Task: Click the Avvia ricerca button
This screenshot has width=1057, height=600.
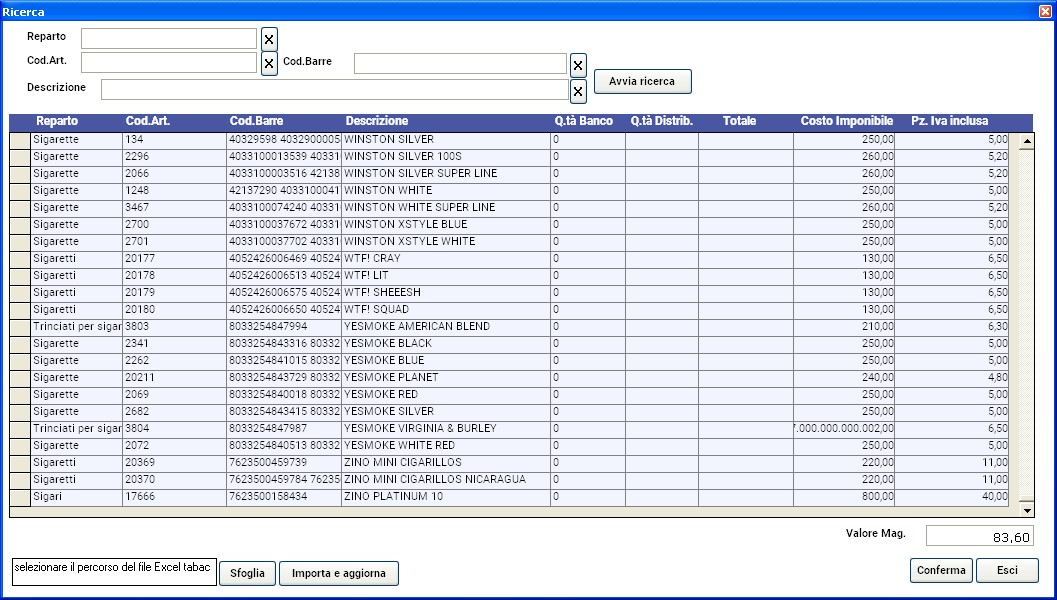Action: 642,82
